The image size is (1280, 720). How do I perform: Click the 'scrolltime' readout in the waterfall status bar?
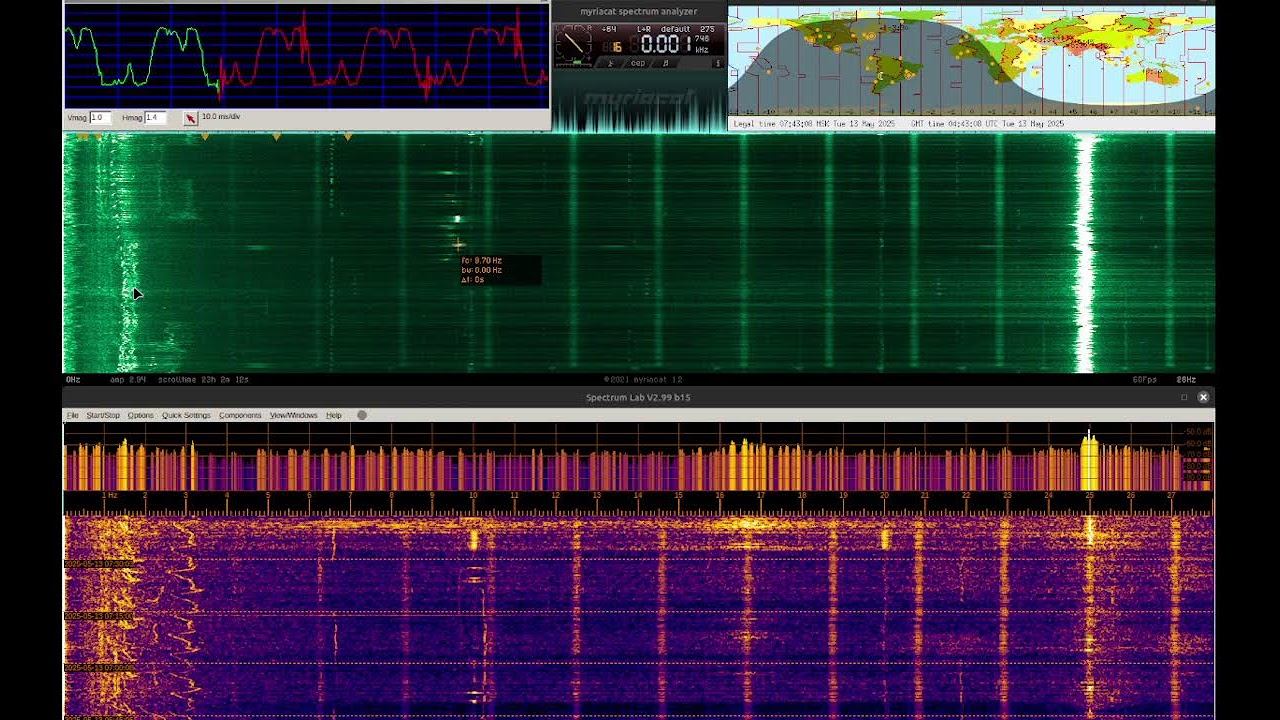click(x=203, y=380)
